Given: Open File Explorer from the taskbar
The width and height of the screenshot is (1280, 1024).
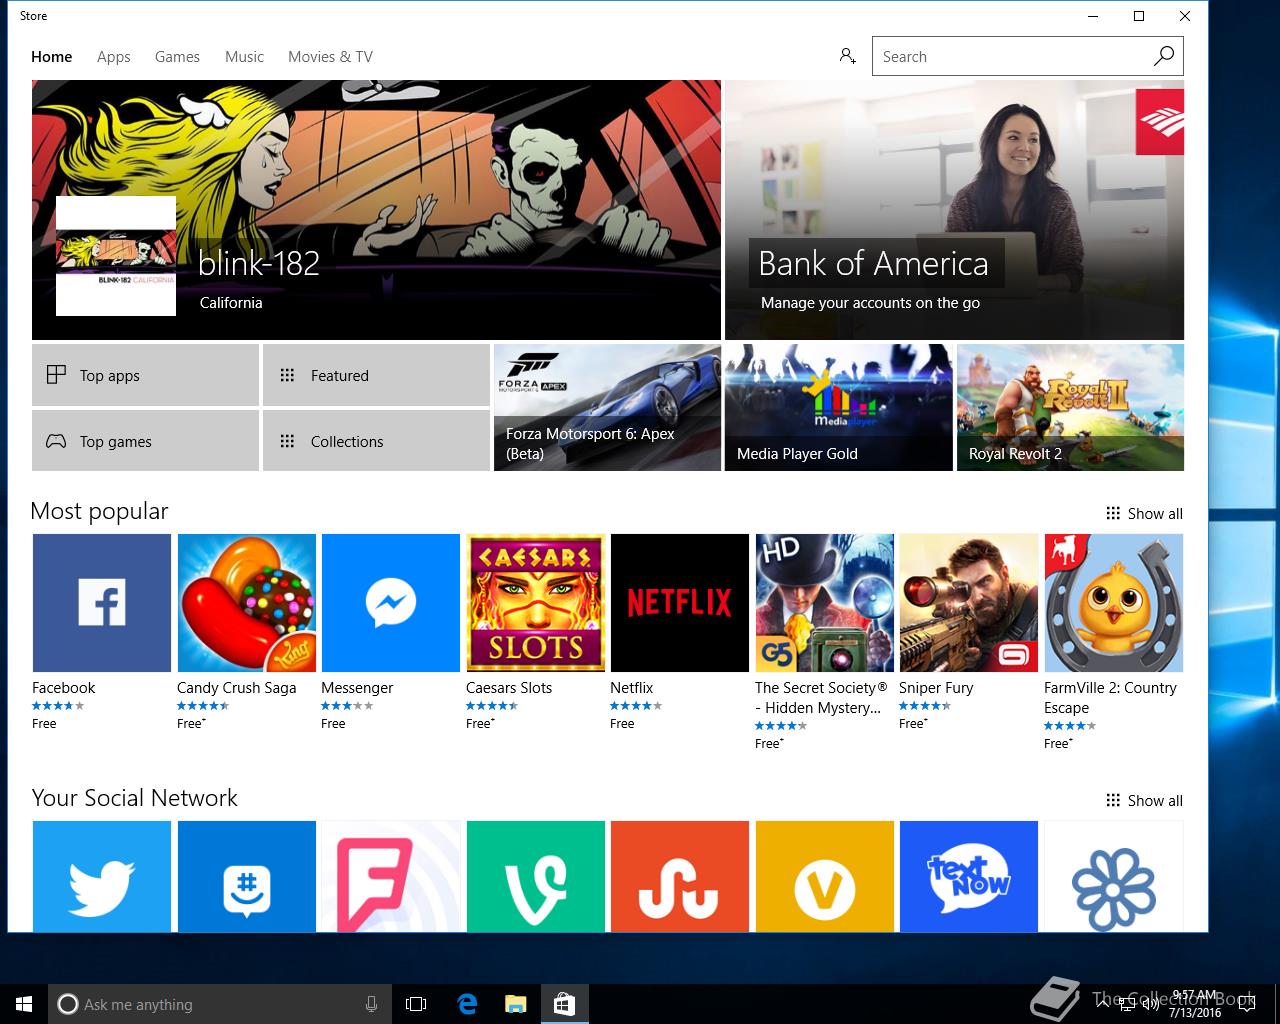Looking at the screenshot, I should (515, 1004).
